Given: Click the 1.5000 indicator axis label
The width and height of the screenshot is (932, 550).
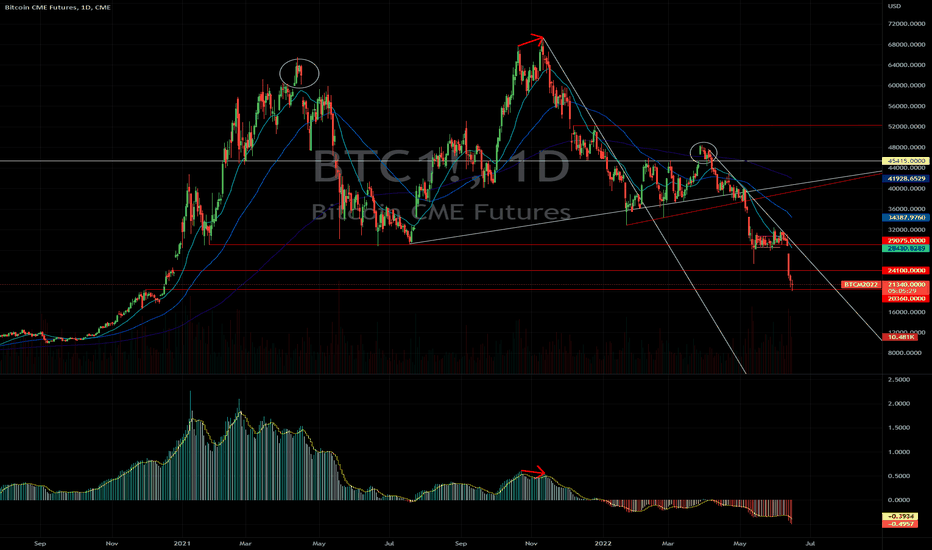Looking at the screenshot, I should [899, 428].
